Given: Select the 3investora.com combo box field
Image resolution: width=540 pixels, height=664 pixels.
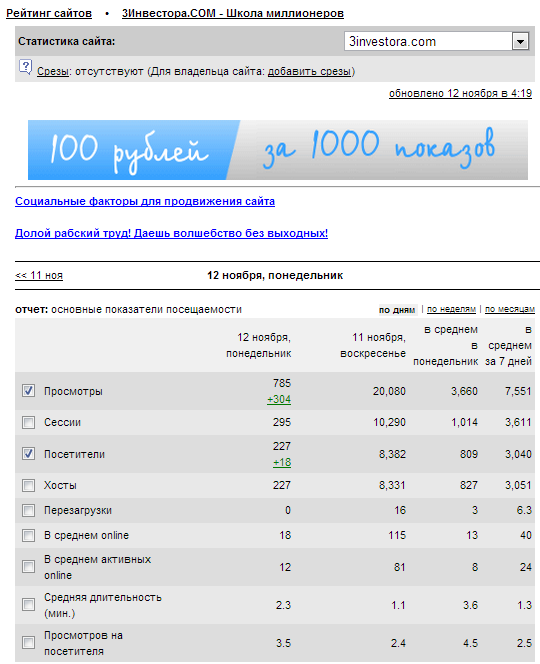Looking at the screenshot, I should (436, 42).
